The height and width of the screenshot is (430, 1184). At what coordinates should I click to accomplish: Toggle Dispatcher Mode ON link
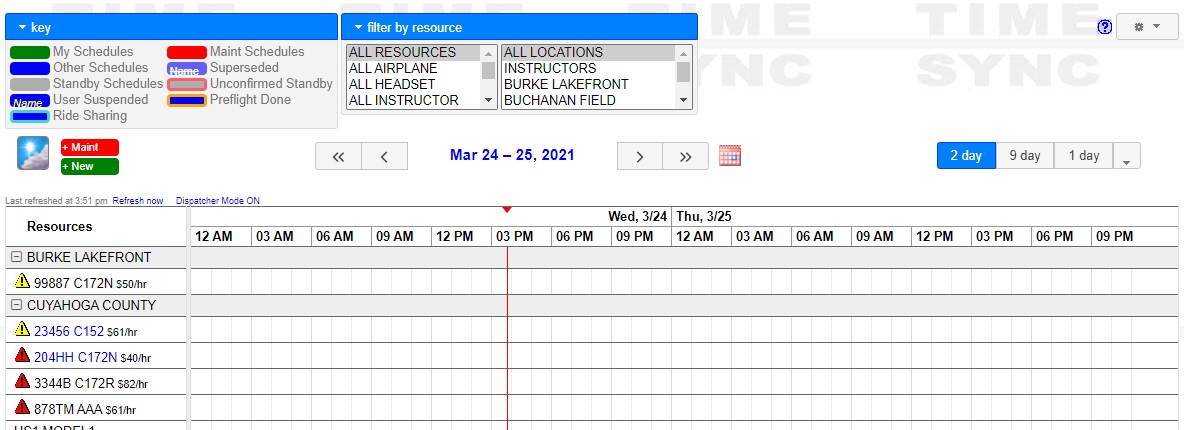pos(217,201)
